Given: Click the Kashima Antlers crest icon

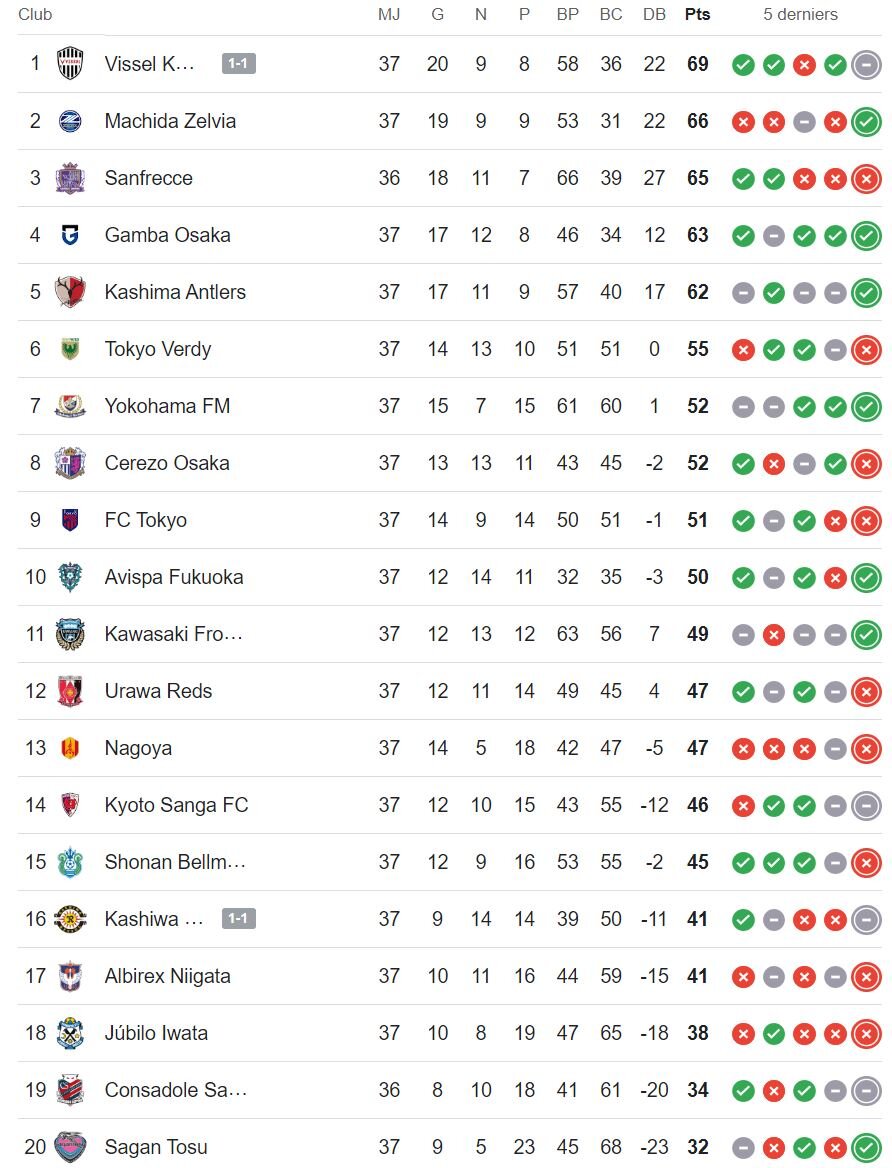Looking at the screenshot, I should tap(70, 292).
